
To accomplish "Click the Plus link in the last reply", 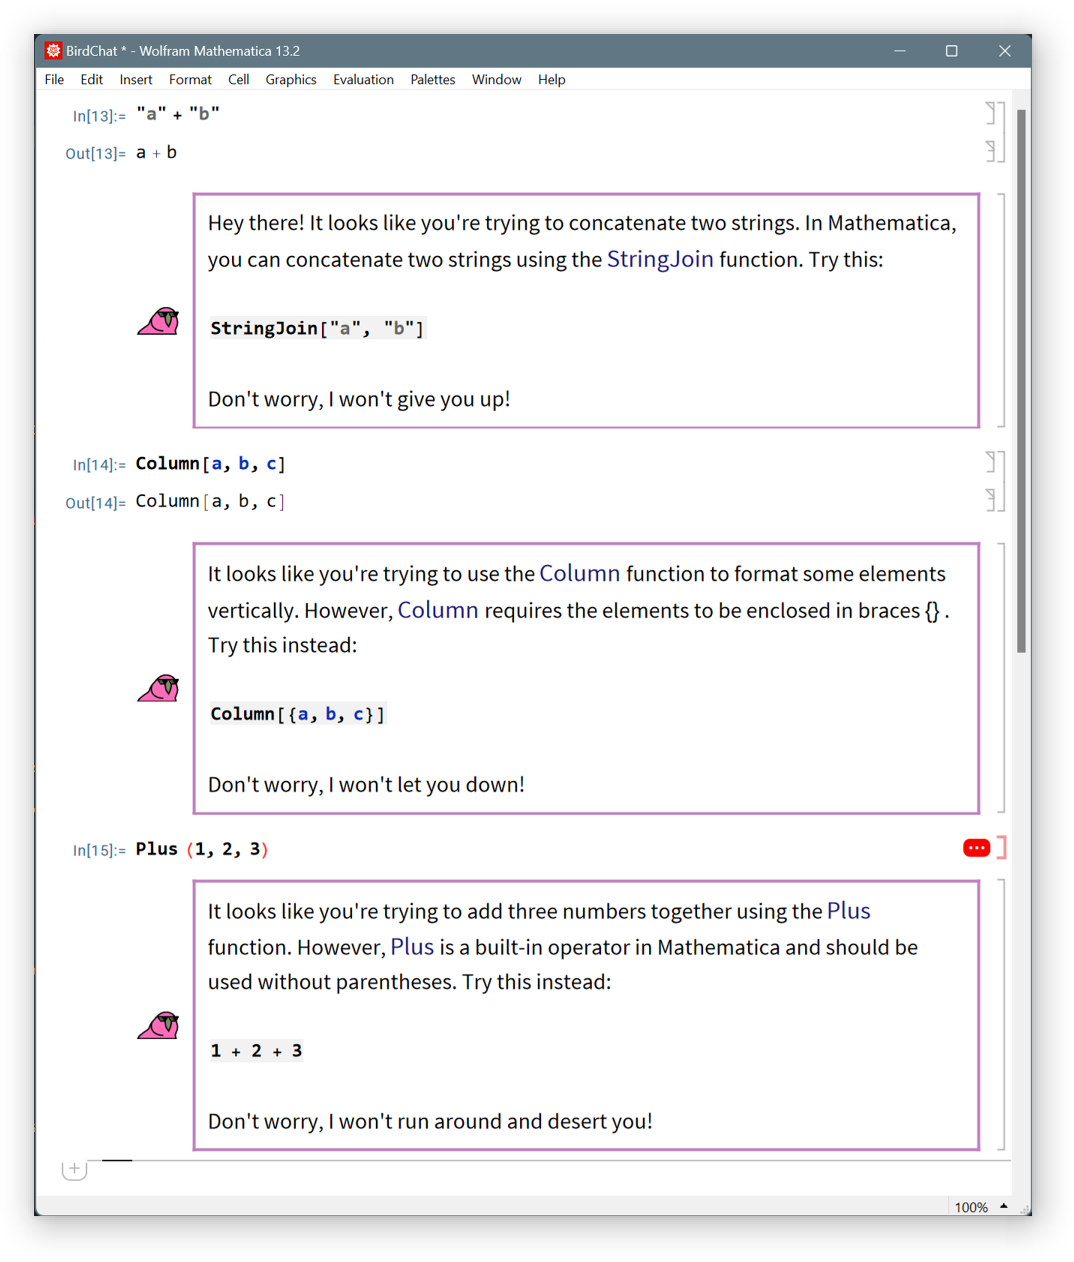I will pyautogui.click(x=848, y=911).
